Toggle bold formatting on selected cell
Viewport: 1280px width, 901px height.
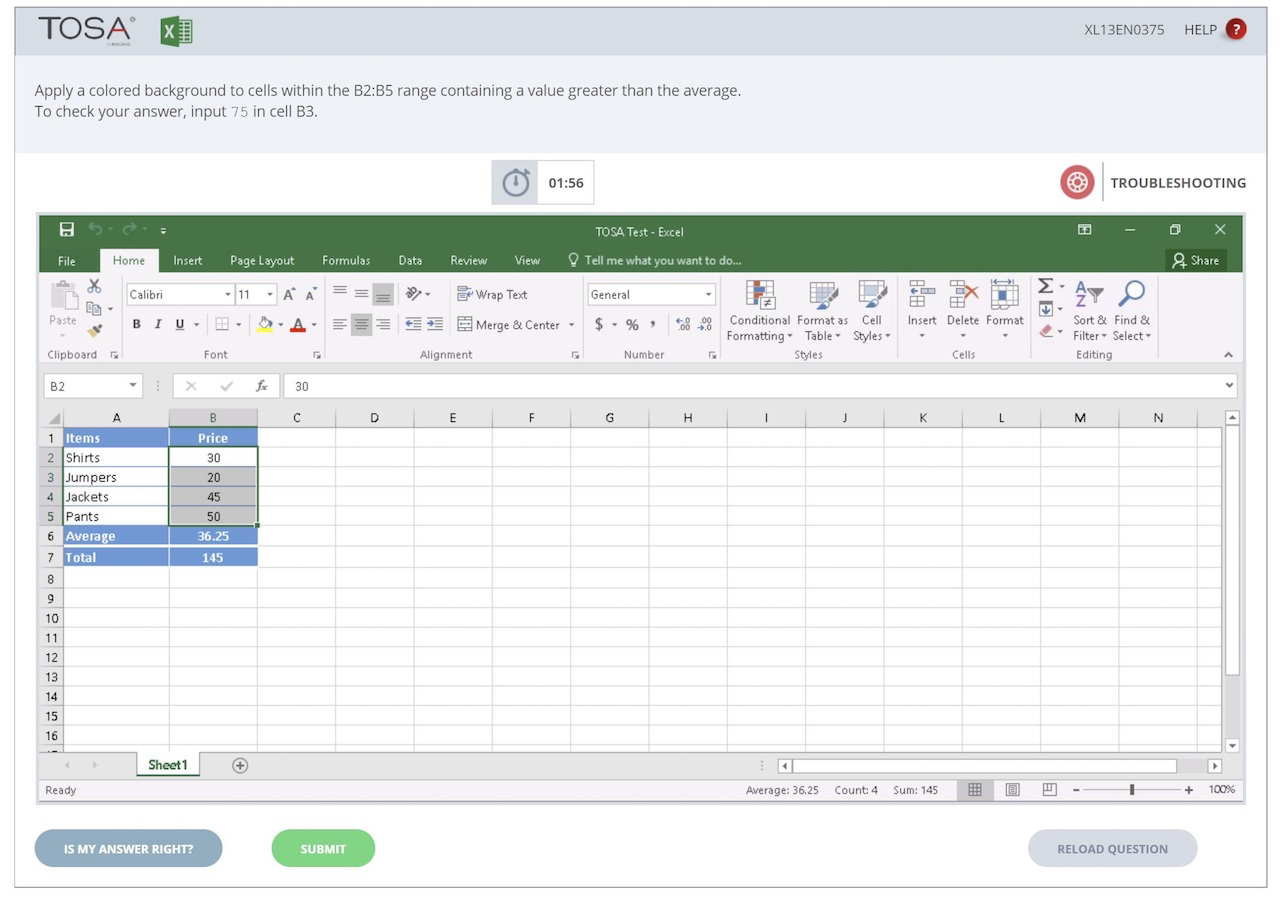click(137, 324)
